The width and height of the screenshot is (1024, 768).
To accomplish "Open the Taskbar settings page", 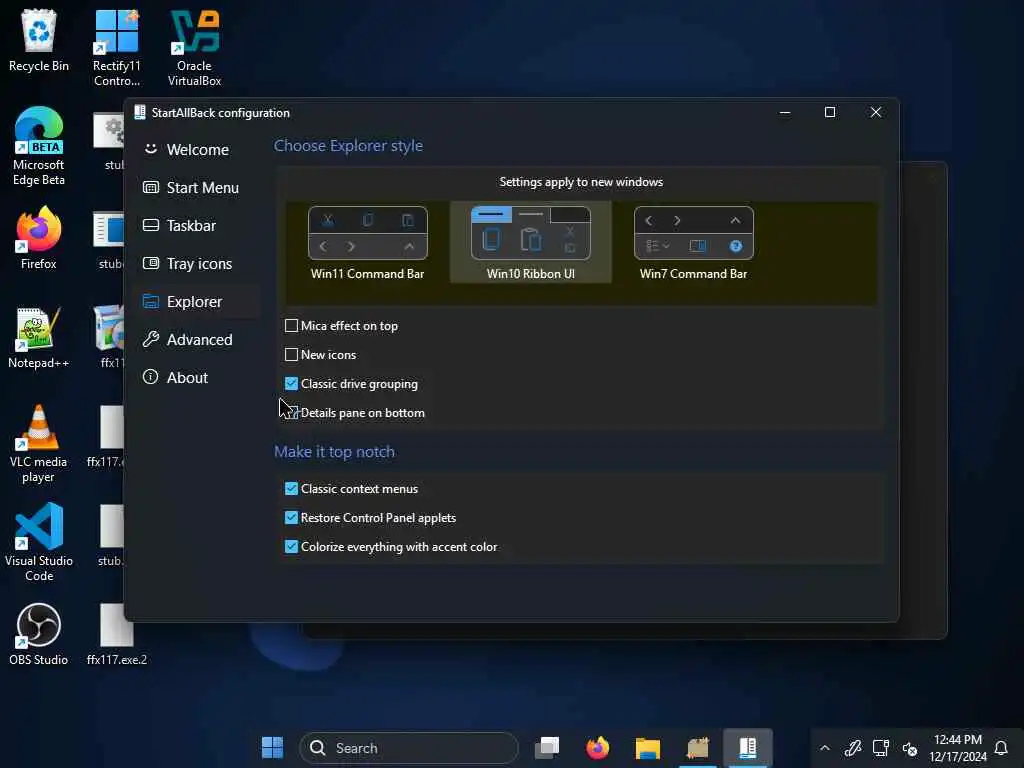I will click(x=196, y=225).
